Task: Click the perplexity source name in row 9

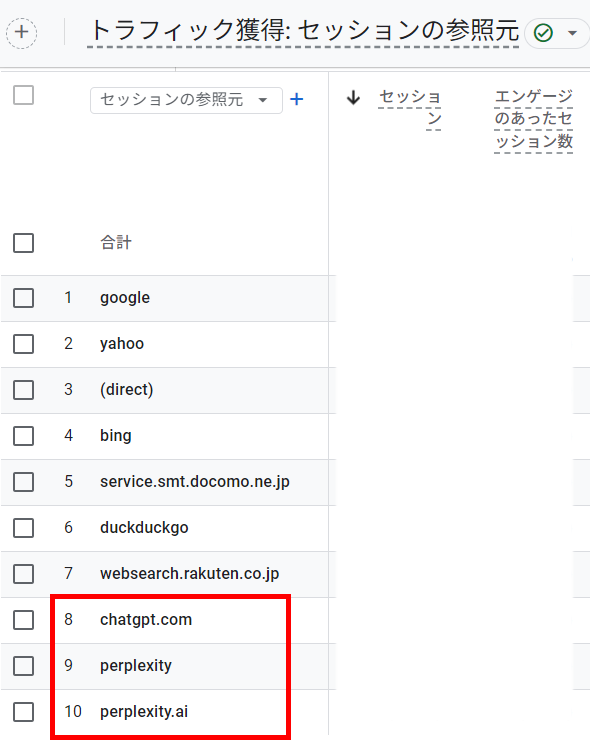Action: tap(136, 666)
